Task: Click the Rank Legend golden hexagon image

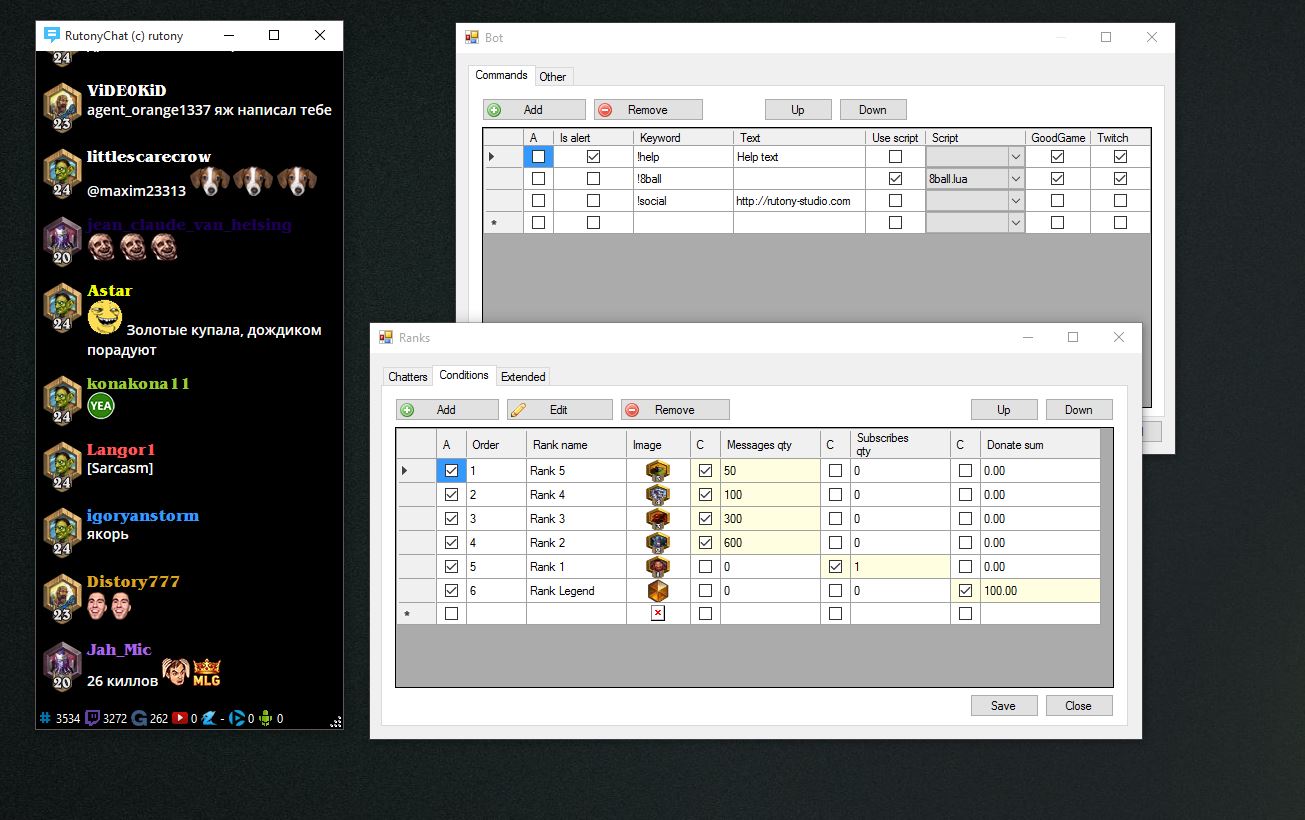Action: click(x=657, y=590)
